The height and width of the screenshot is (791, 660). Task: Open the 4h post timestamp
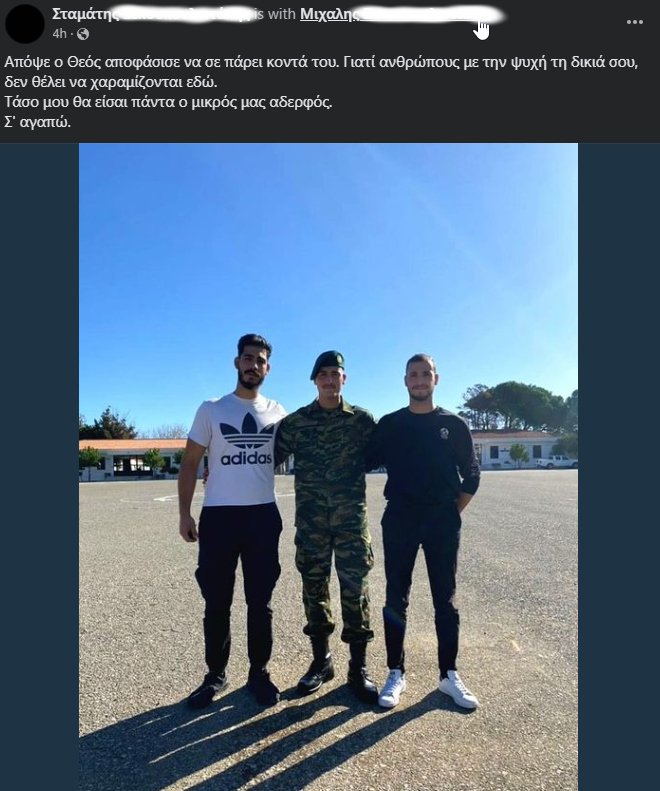coord(60,34)
